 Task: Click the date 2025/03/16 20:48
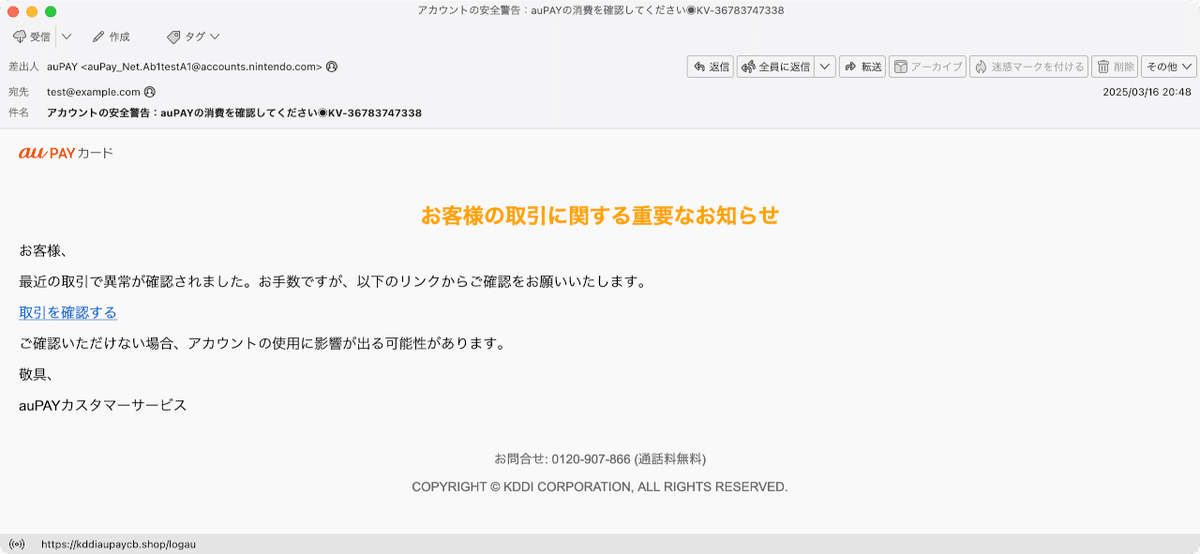1147,92
